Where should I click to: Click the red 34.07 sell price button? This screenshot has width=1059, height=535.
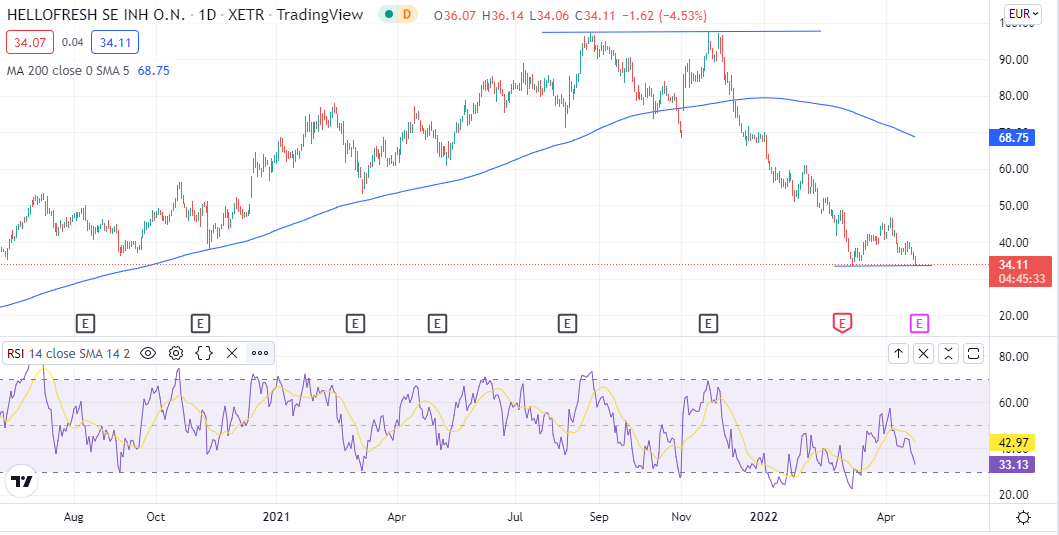point(23,43)
